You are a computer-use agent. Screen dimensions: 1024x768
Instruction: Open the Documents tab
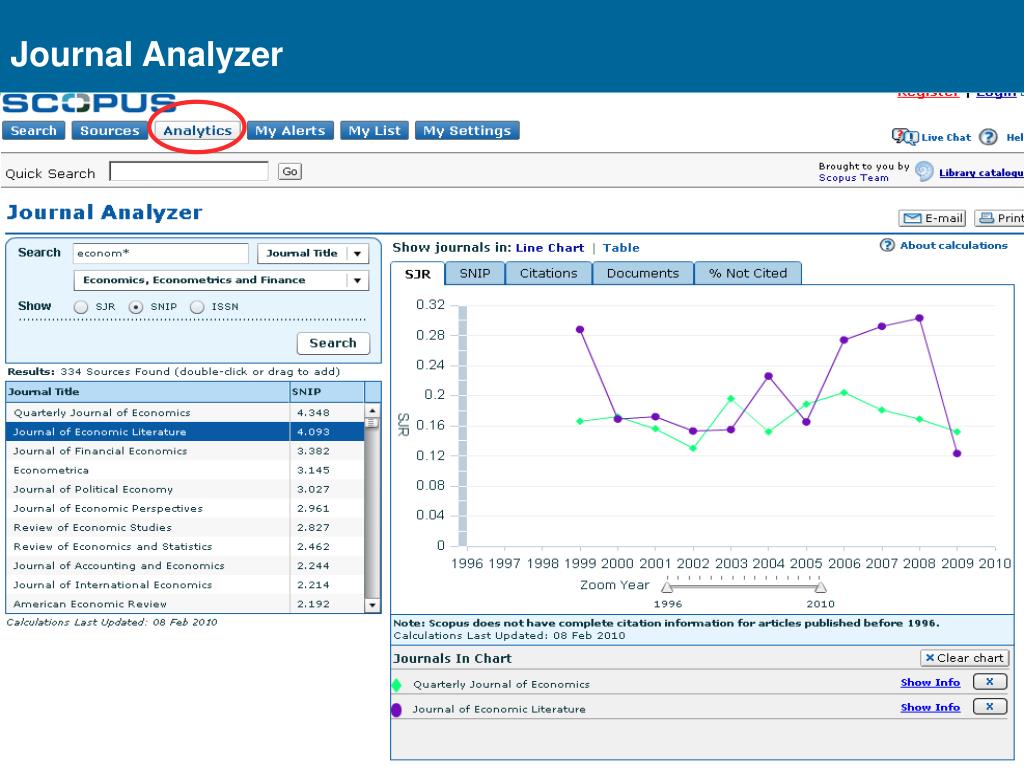643,274
